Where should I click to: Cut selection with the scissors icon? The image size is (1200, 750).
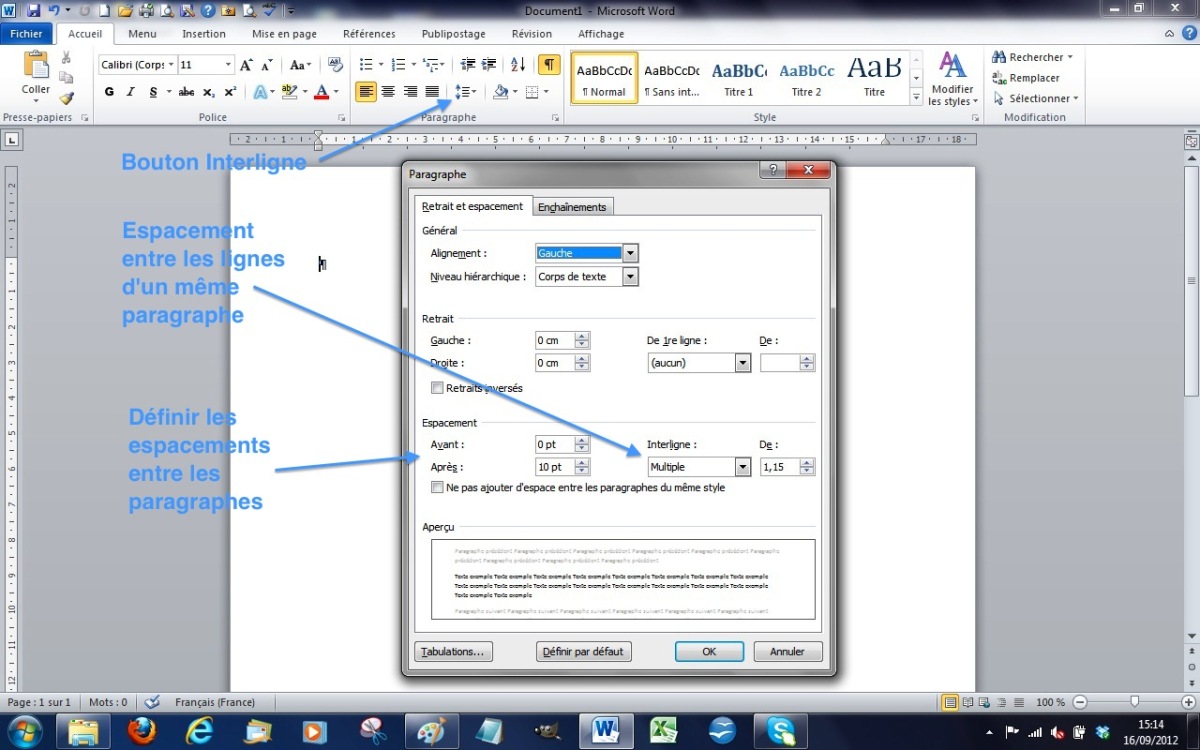[67, 58]
